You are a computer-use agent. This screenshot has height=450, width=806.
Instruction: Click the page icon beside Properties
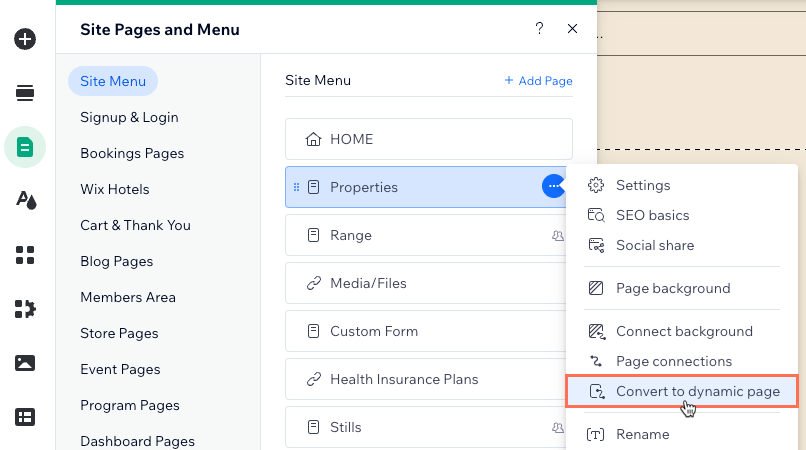313,187
